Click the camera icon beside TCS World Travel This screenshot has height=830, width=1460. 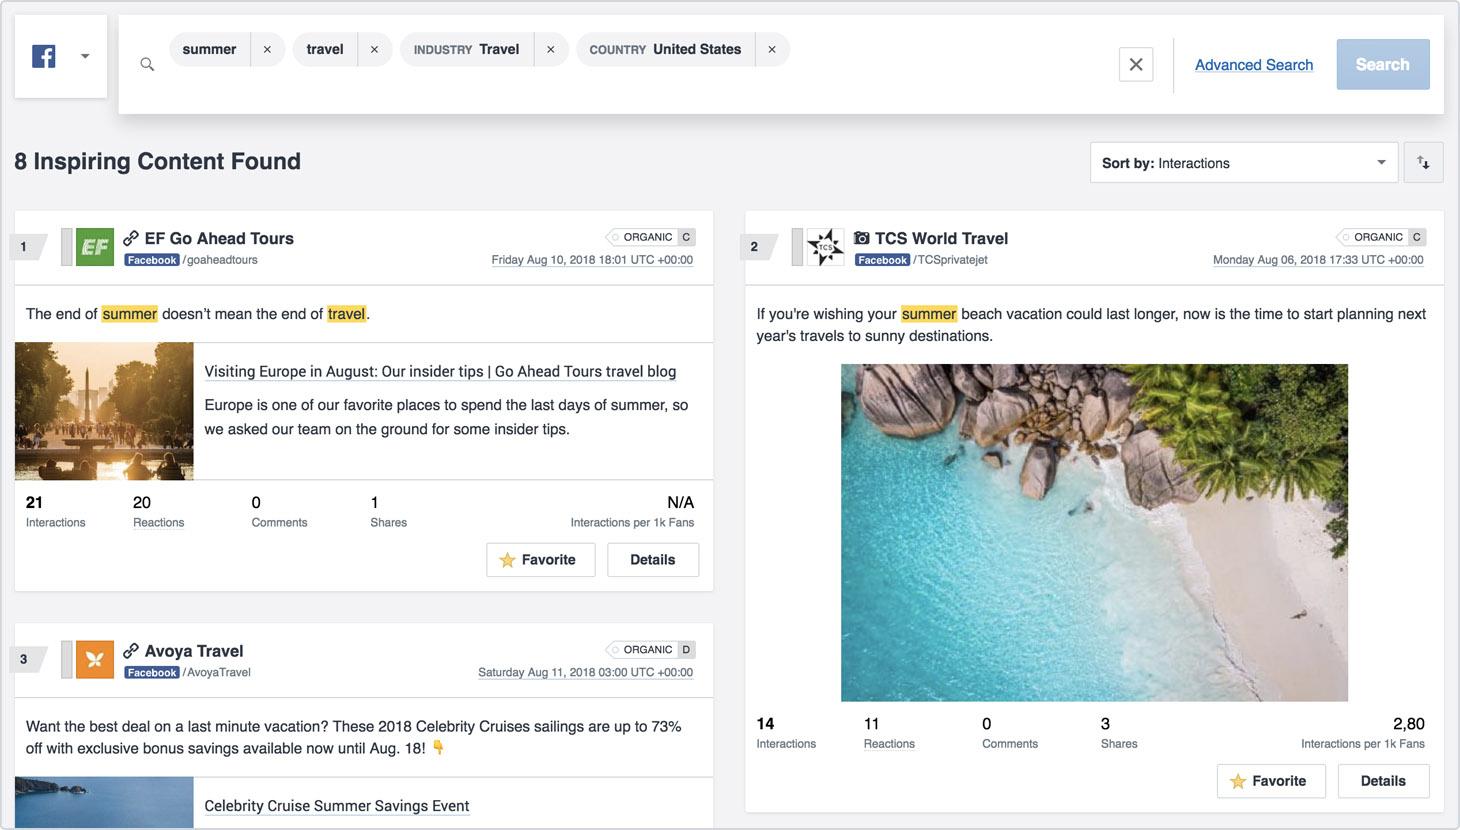click(x=861, y=238)
